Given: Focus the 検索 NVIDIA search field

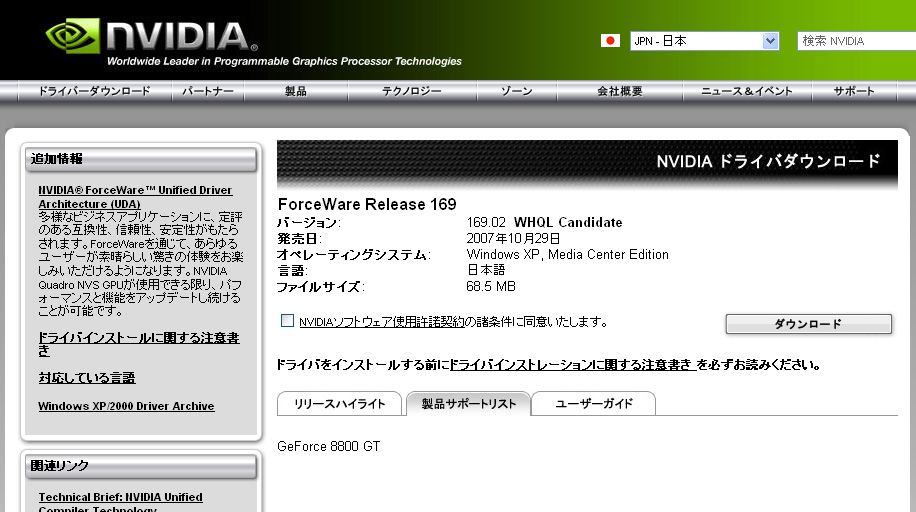Looking at the screenshot, I should (856, 41).
